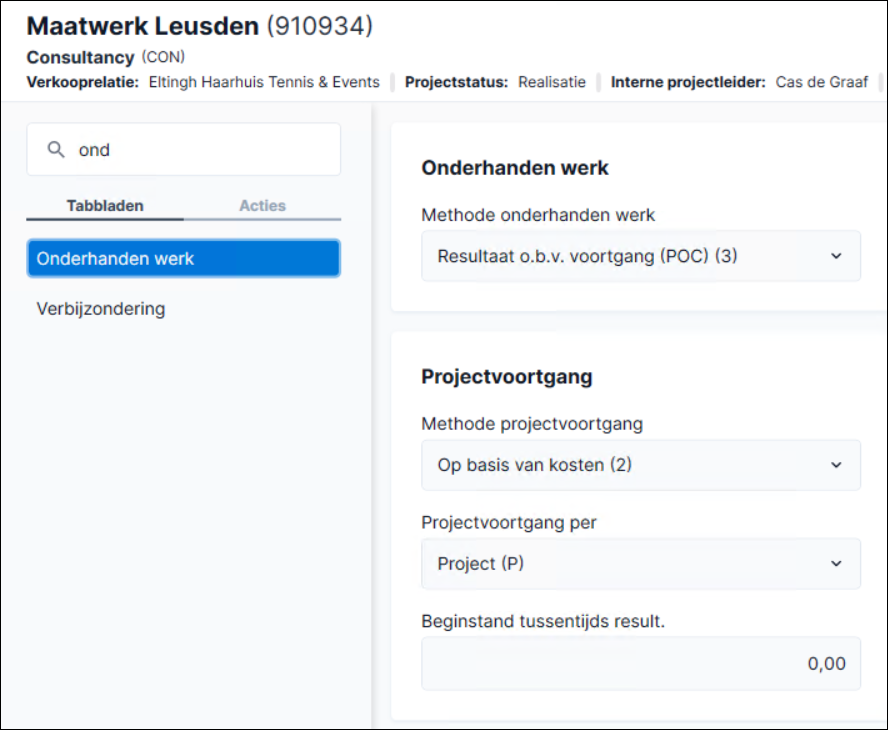Click project leader name Cas de Graaf

click(821, 82)
